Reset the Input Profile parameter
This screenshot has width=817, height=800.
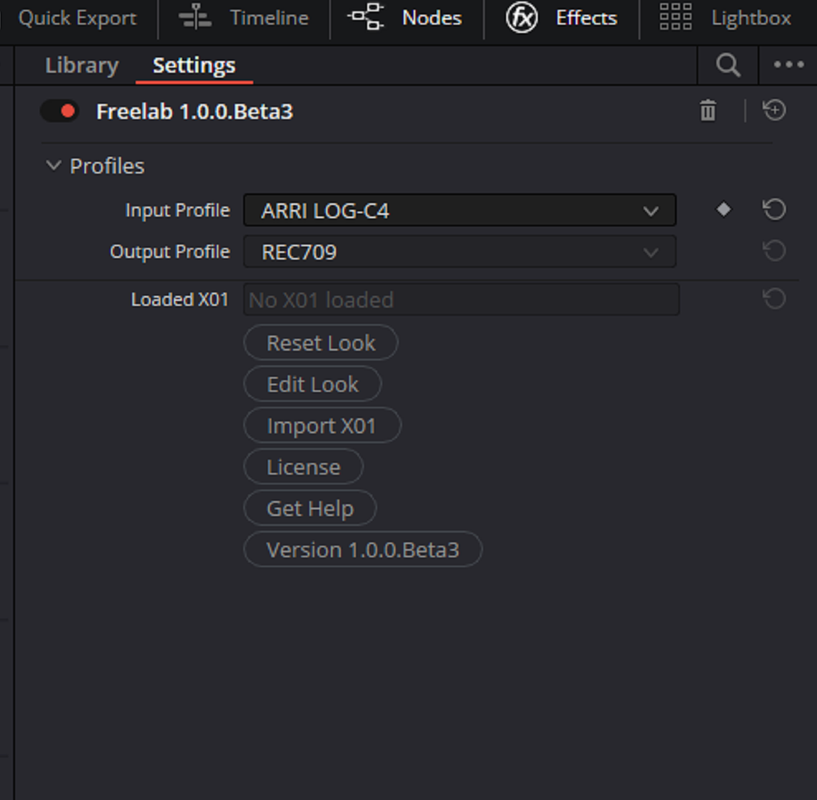(x=774, y=210)
